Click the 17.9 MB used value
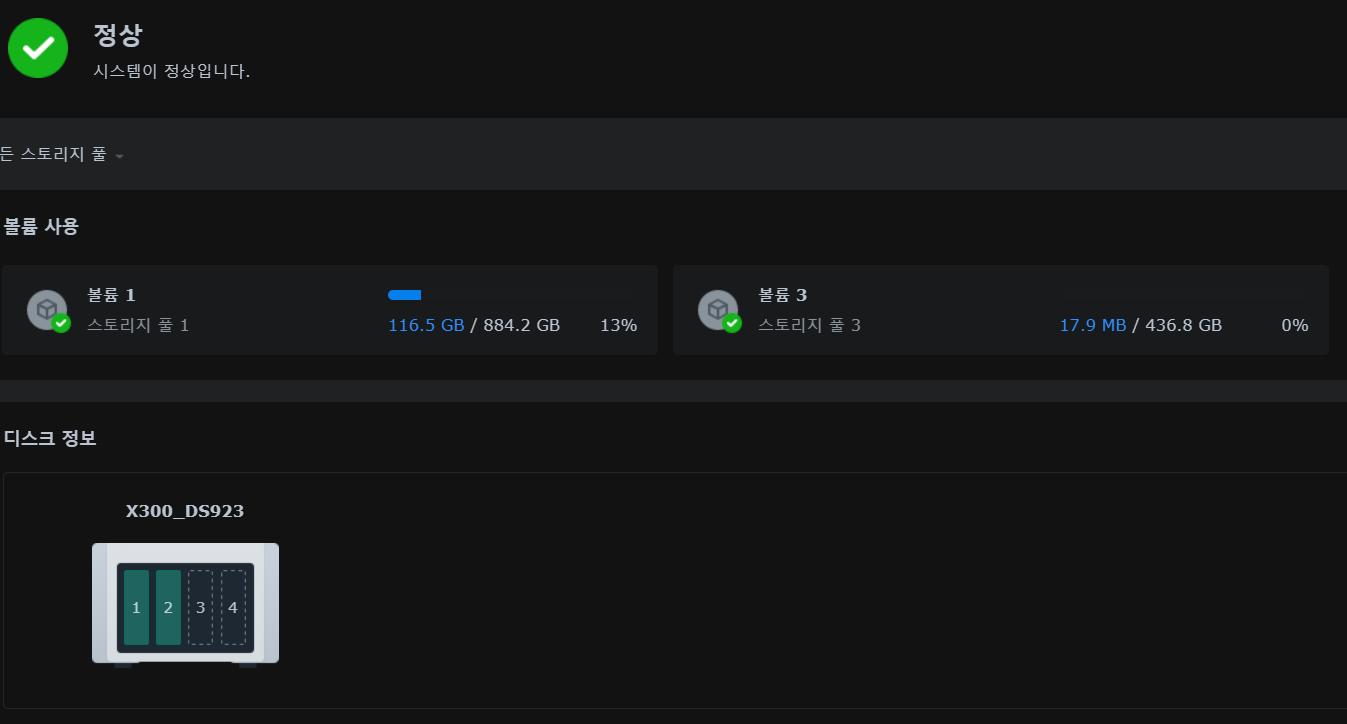Image resolution: width=1347 pixels, height=724 pixels. 1093,325
